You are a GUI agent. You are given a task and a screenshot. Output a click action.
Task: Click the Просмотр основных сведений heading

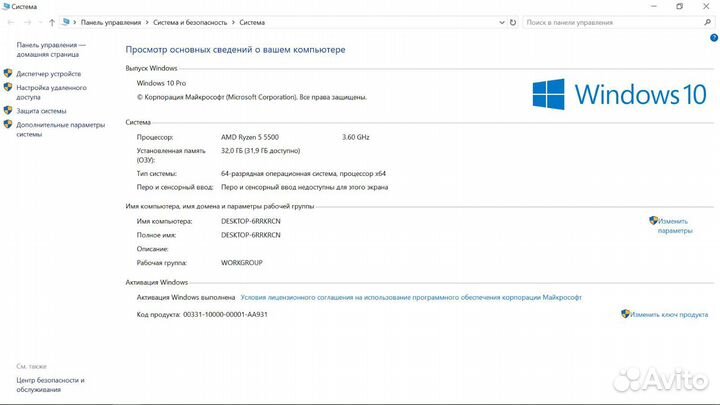[236, 50]
